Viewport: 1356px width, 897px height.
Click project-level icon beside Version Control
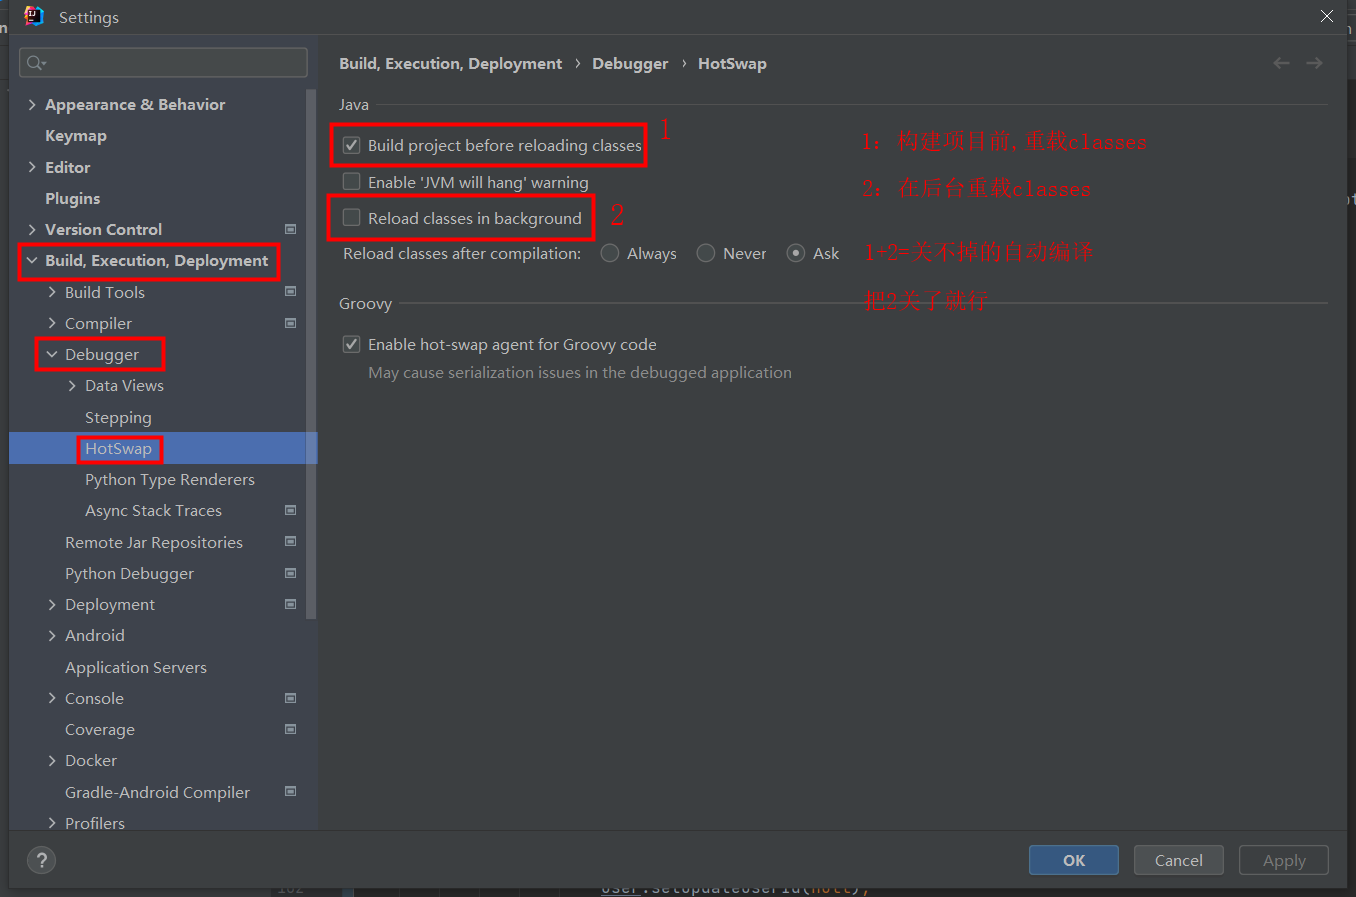[290, 229]
